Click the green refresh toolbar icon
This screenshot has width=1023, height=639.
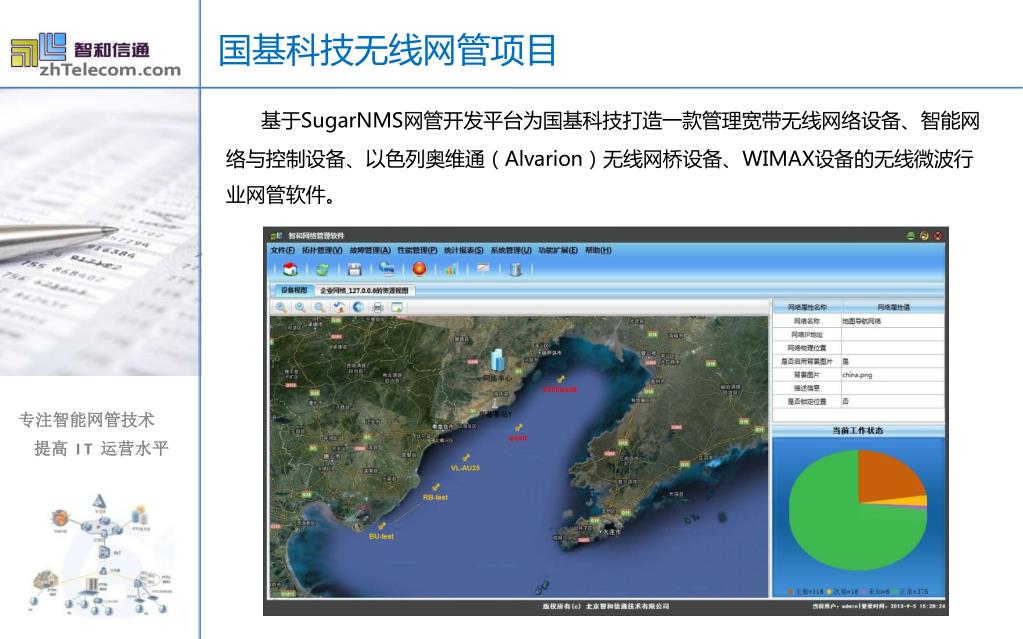322,269
